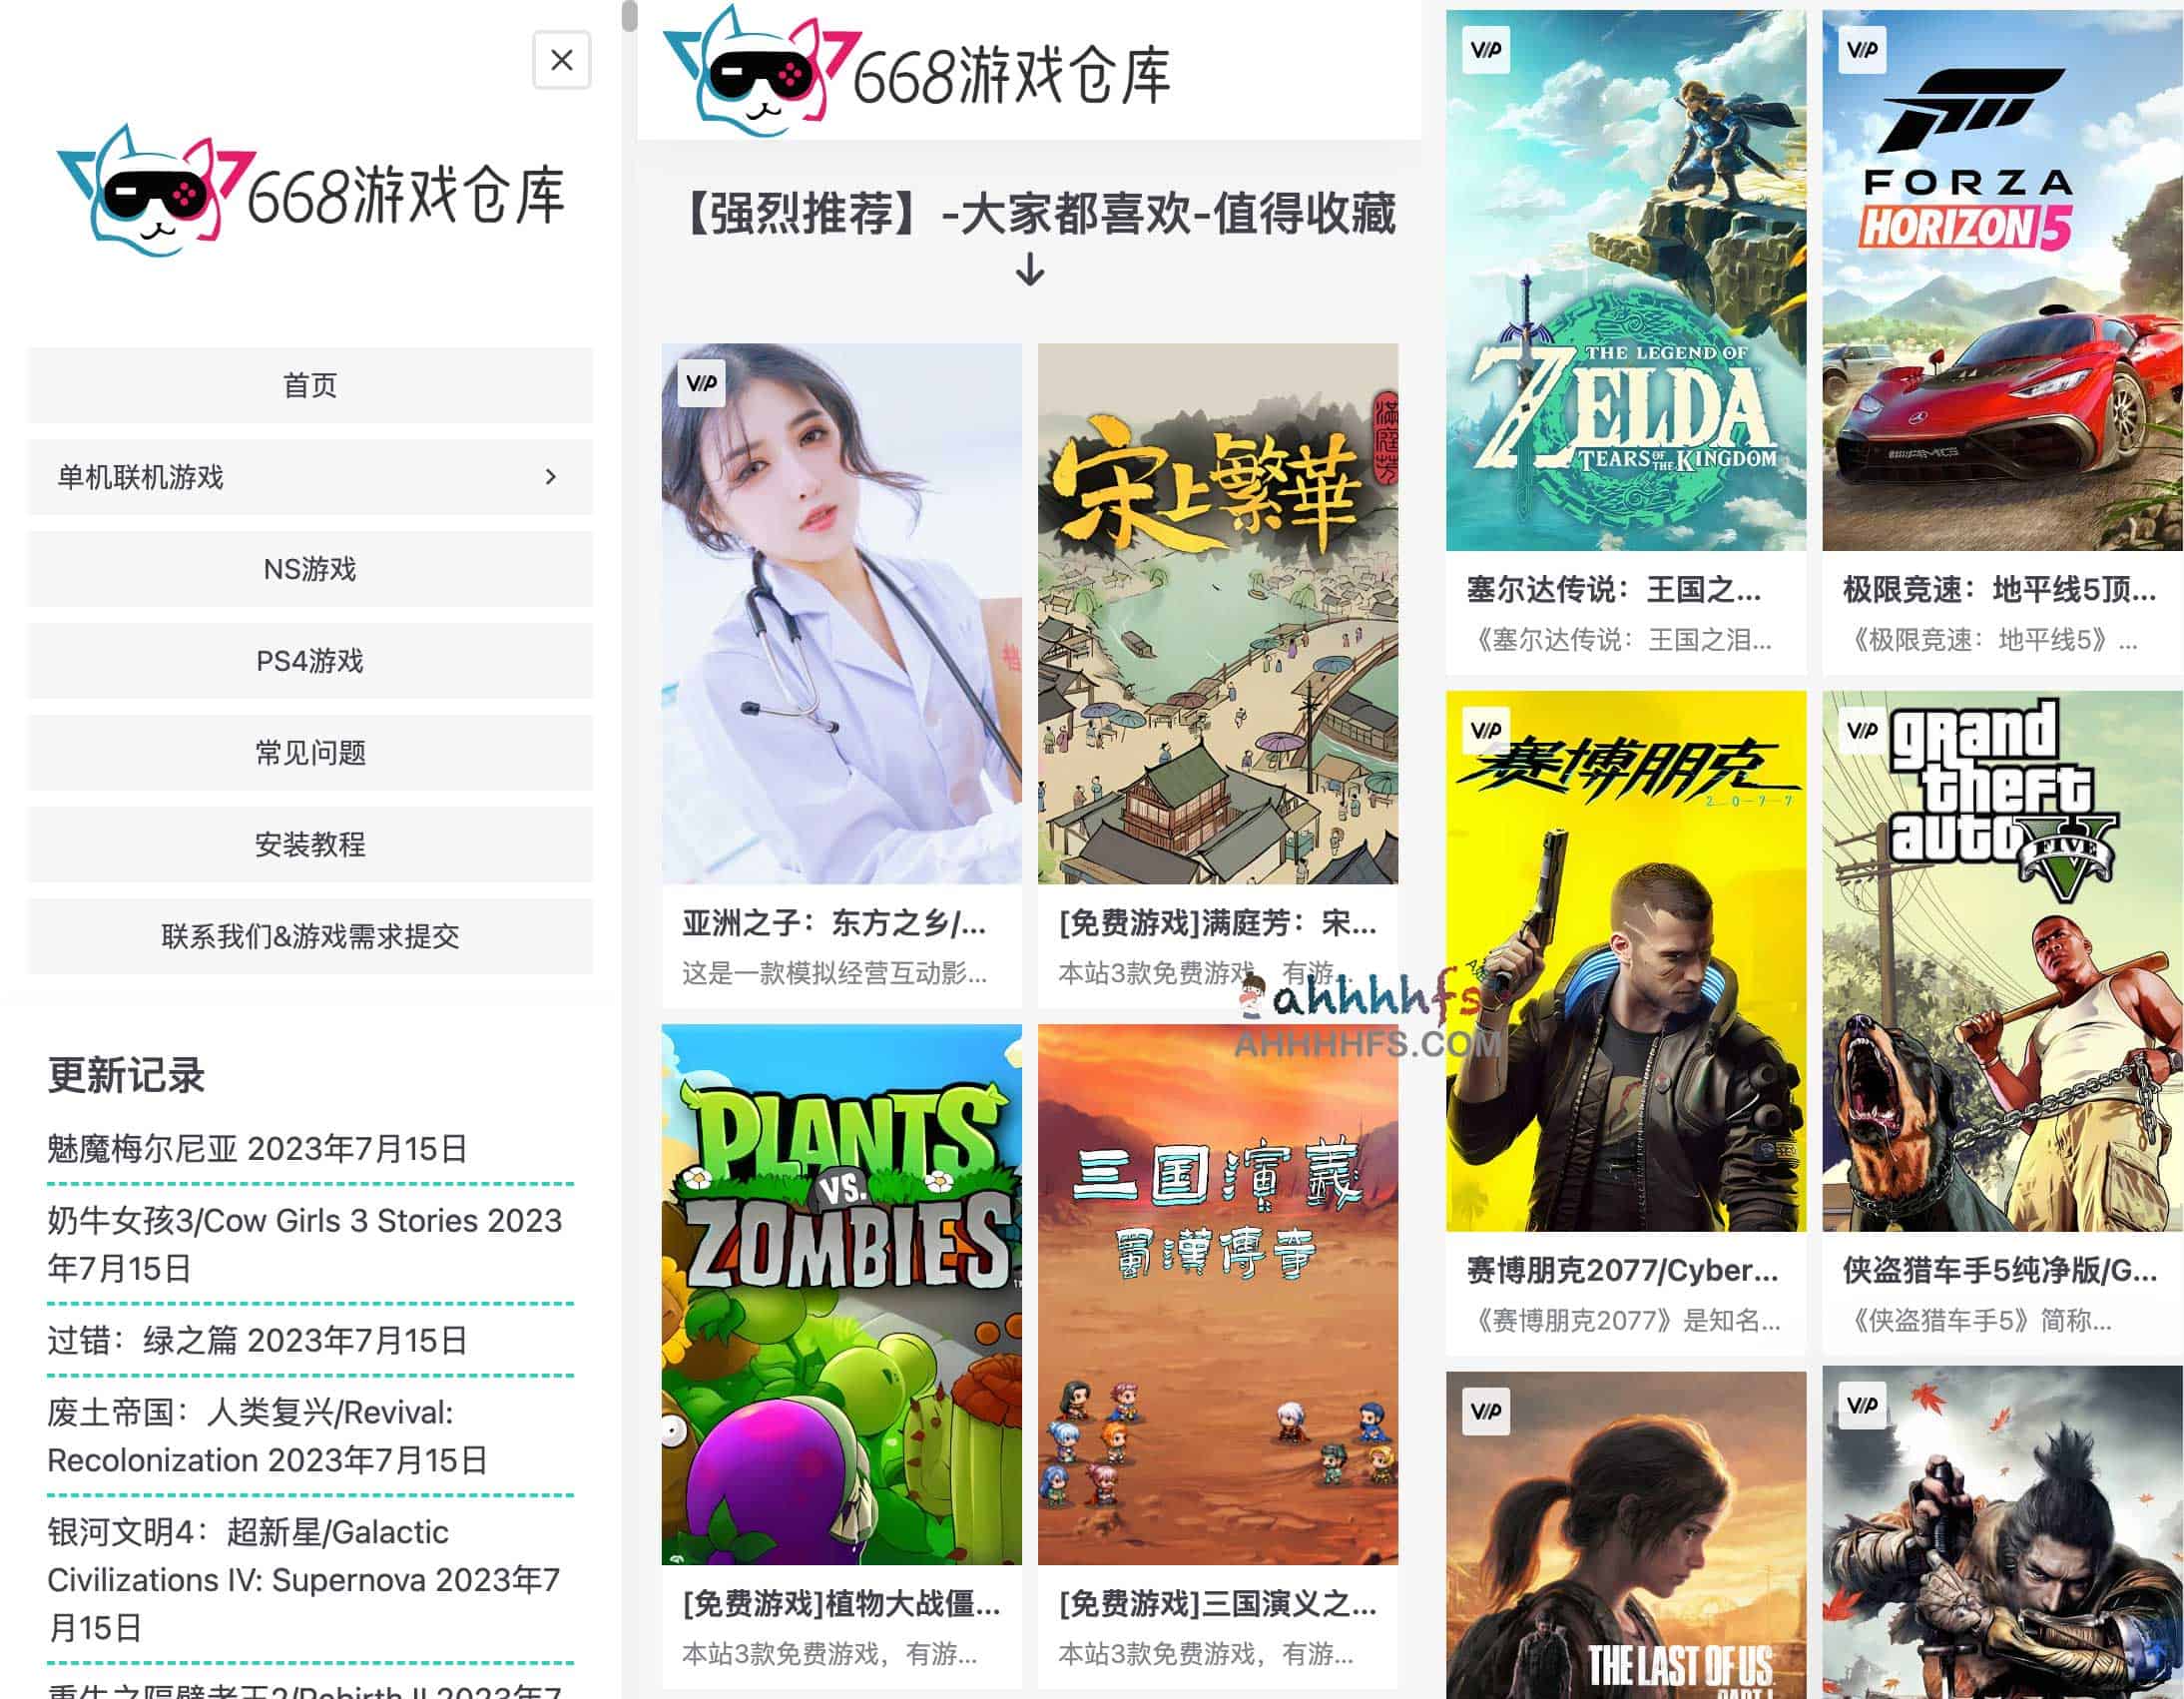
Task: Open update record 银河文明4：超新星/Galactic Civilizations IV
Action: [x=303, y=1580]
